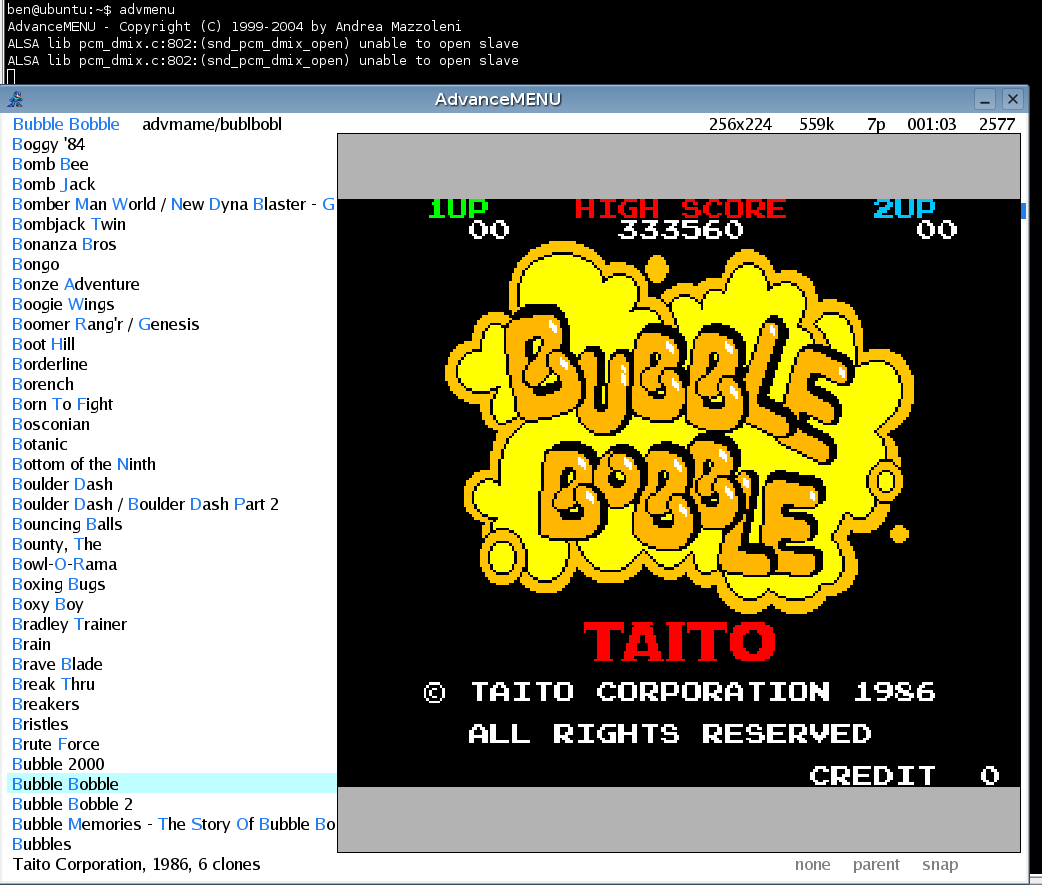This screenshot has width=1042, height=886.
Task: Pick Breakers in the game list
Action: tap(45, 703)
